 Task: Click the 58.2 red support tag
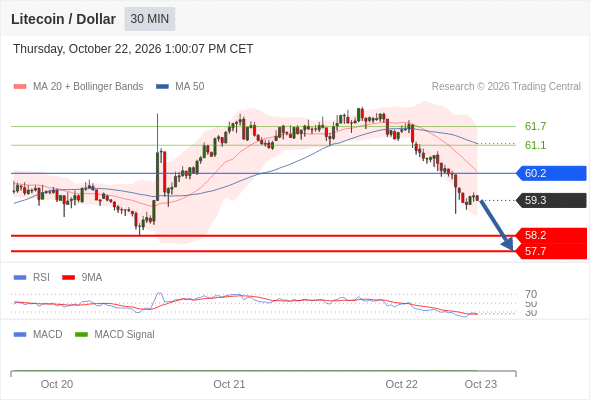(x=551, y=236)
